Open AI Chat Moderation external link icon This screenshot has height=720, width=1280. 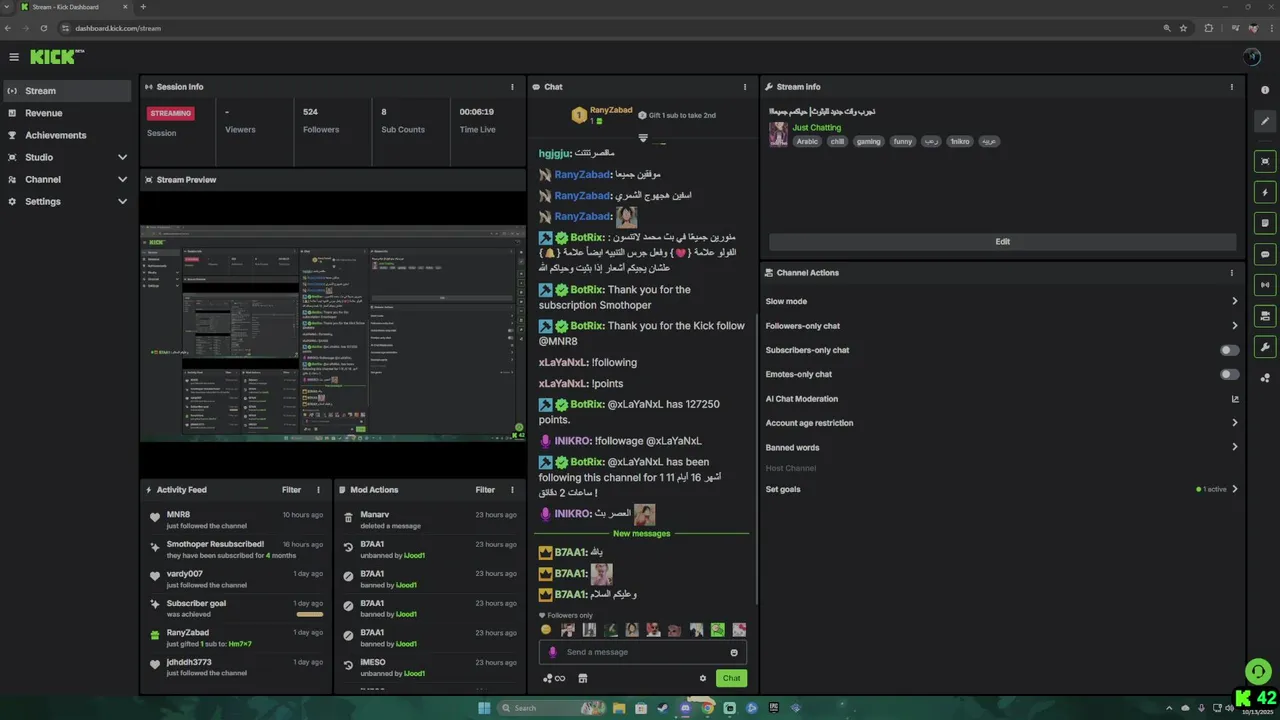pyautogui.click(x=1235, y=399)
